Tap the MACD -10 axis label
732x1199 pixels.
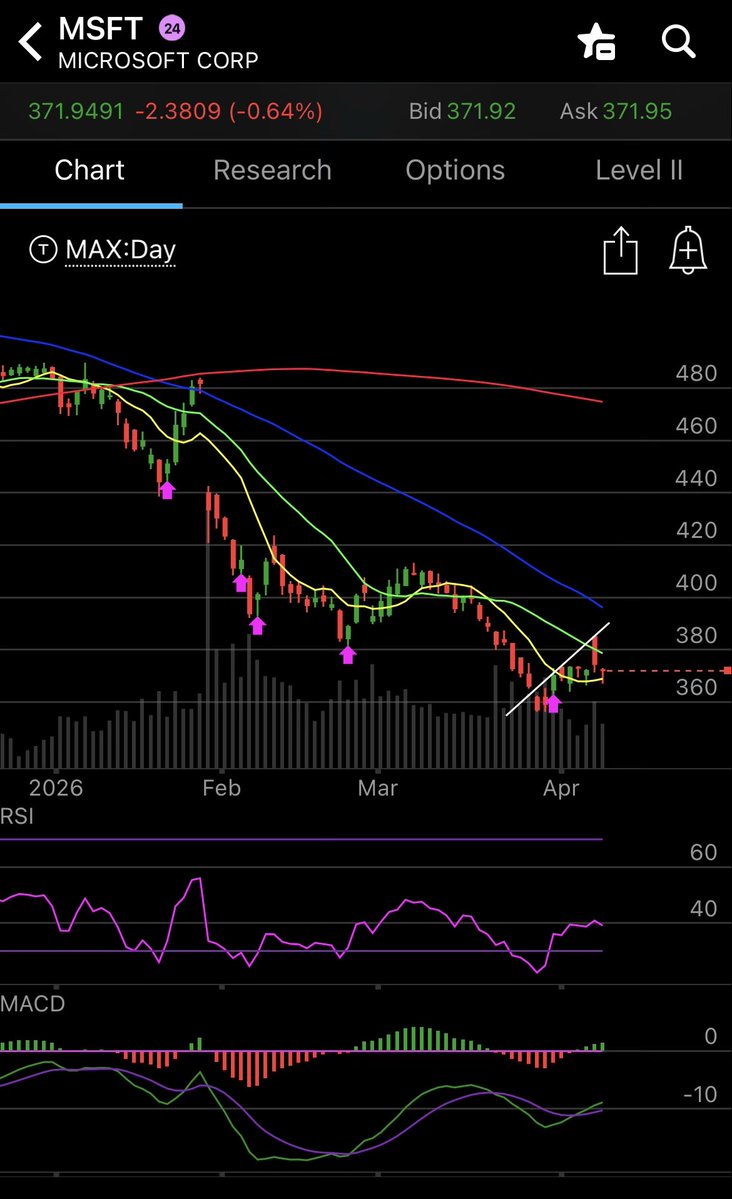click(x=700, y=1094)
